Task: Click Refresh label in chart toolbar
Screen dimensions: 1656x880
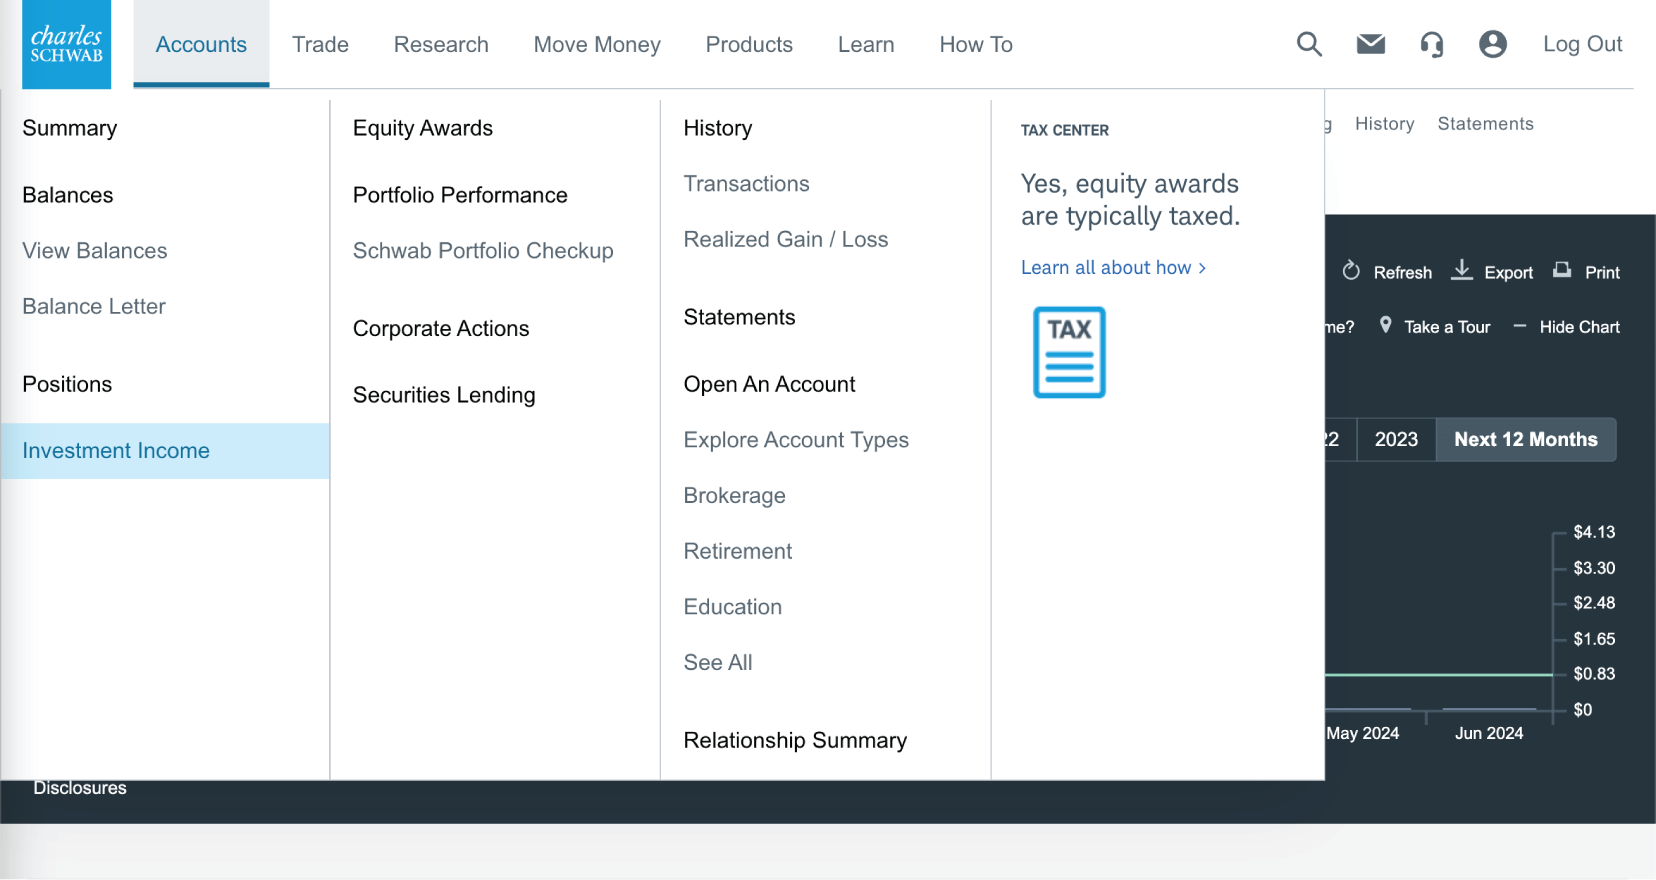Action: (1403, 272)
